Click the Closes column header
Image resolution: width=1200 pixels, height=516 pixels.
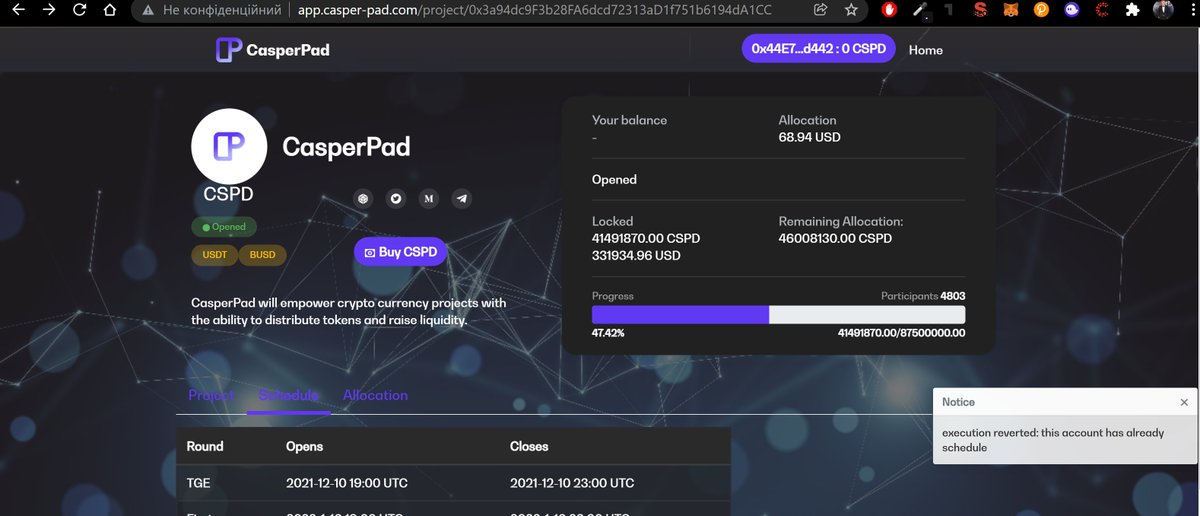pos(529,446)
